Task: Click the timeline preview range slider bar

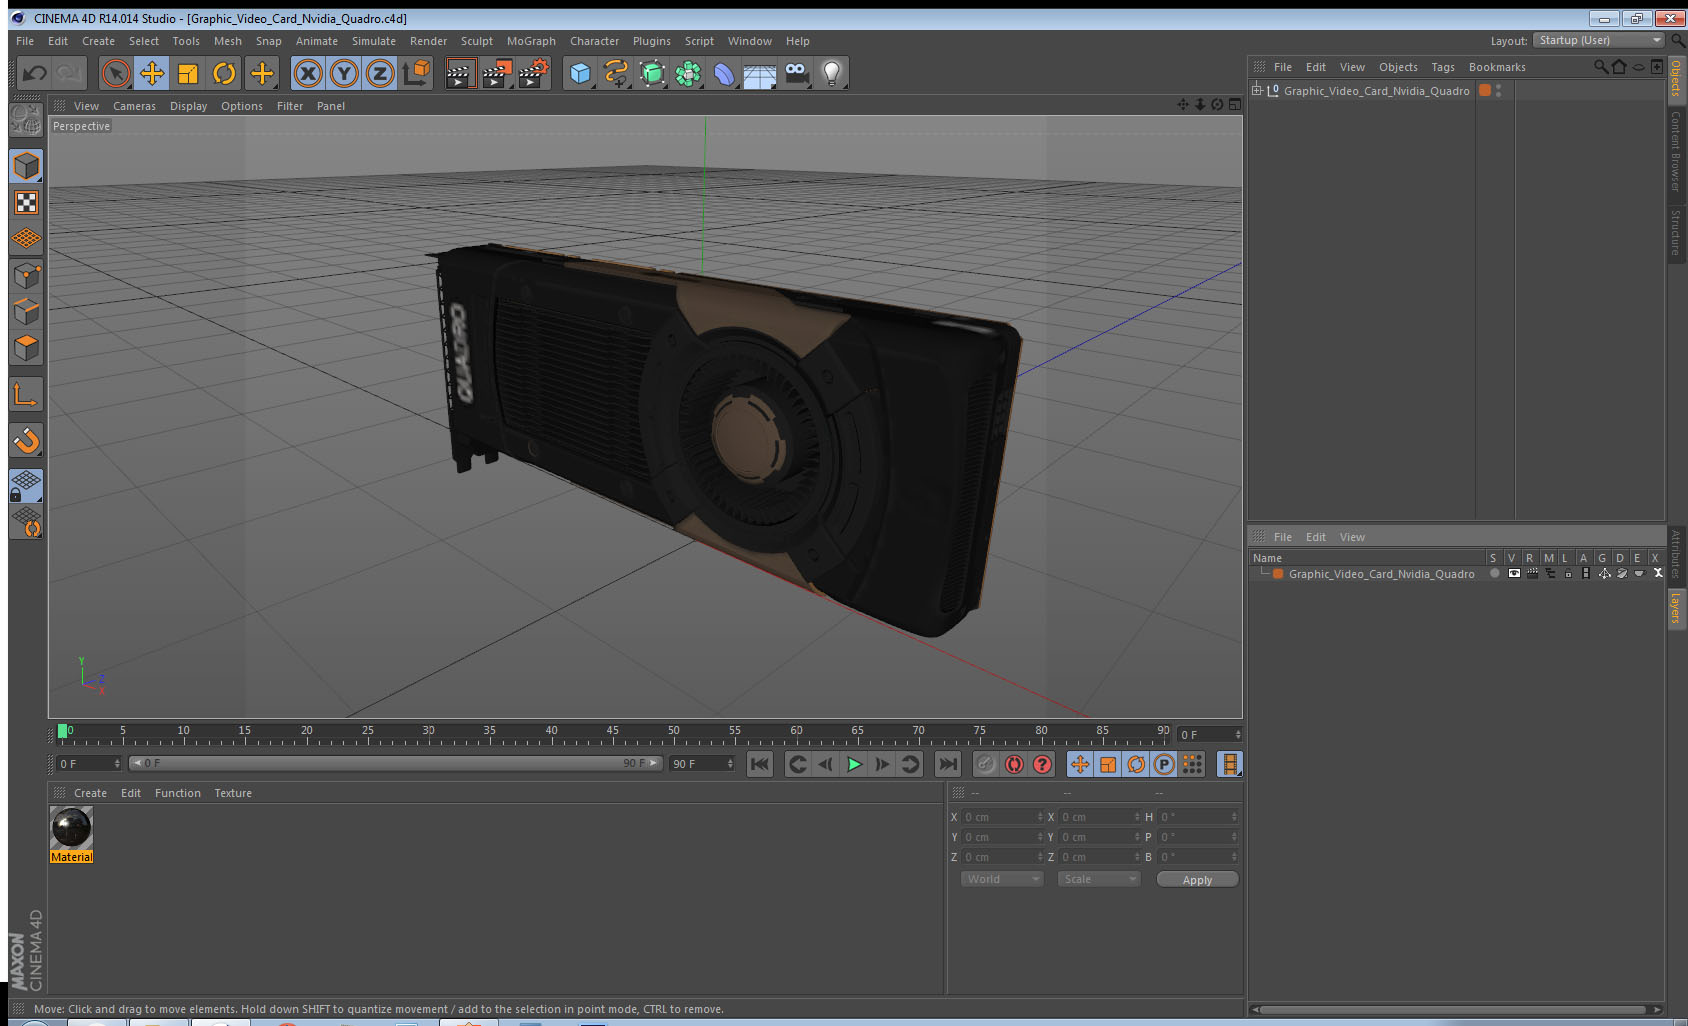Action: point(395,763)
